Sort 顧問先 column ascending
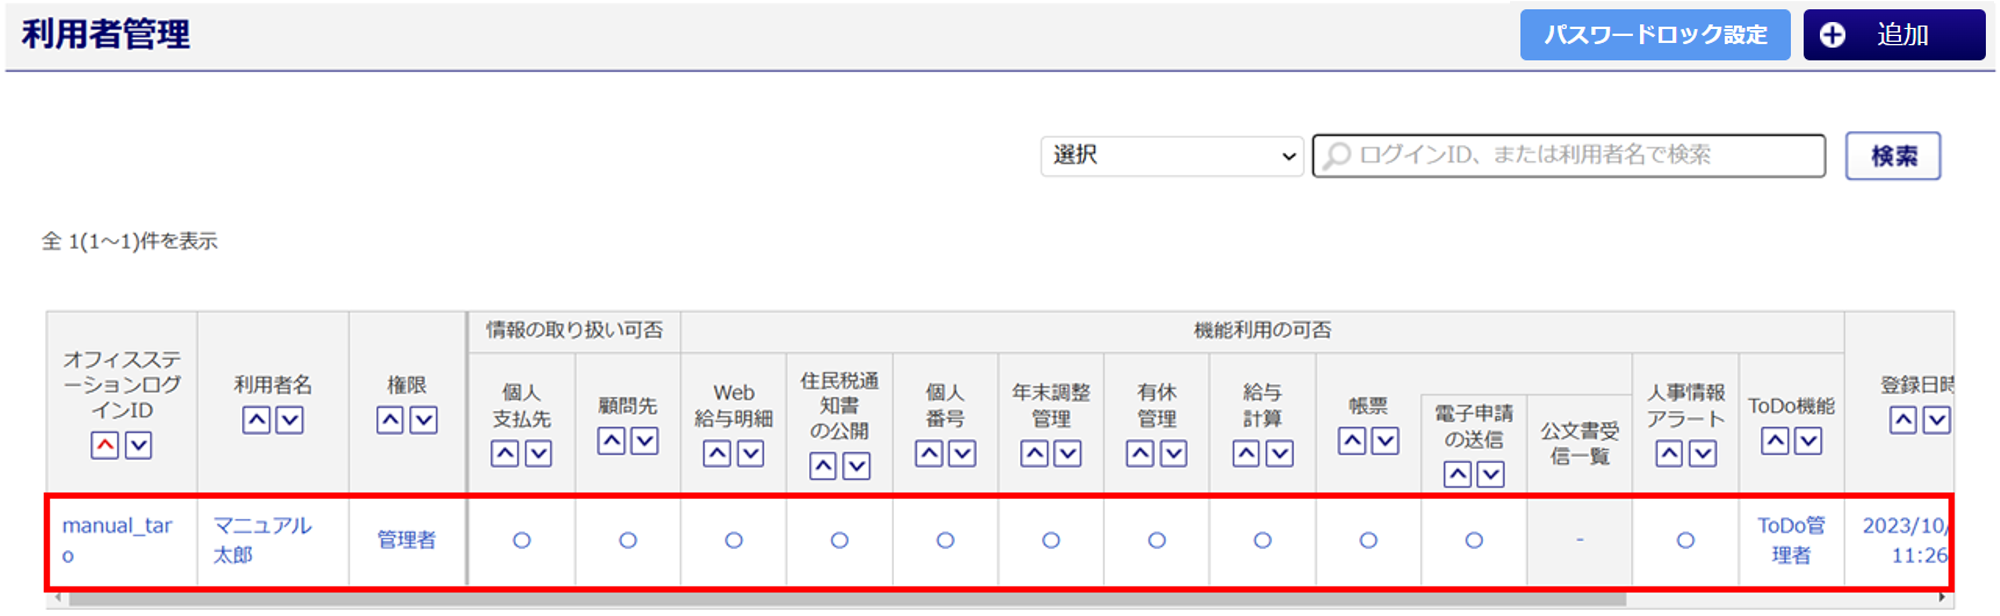Image resolution: width=2000 pixels, height=616 pixels. (611, 441)
